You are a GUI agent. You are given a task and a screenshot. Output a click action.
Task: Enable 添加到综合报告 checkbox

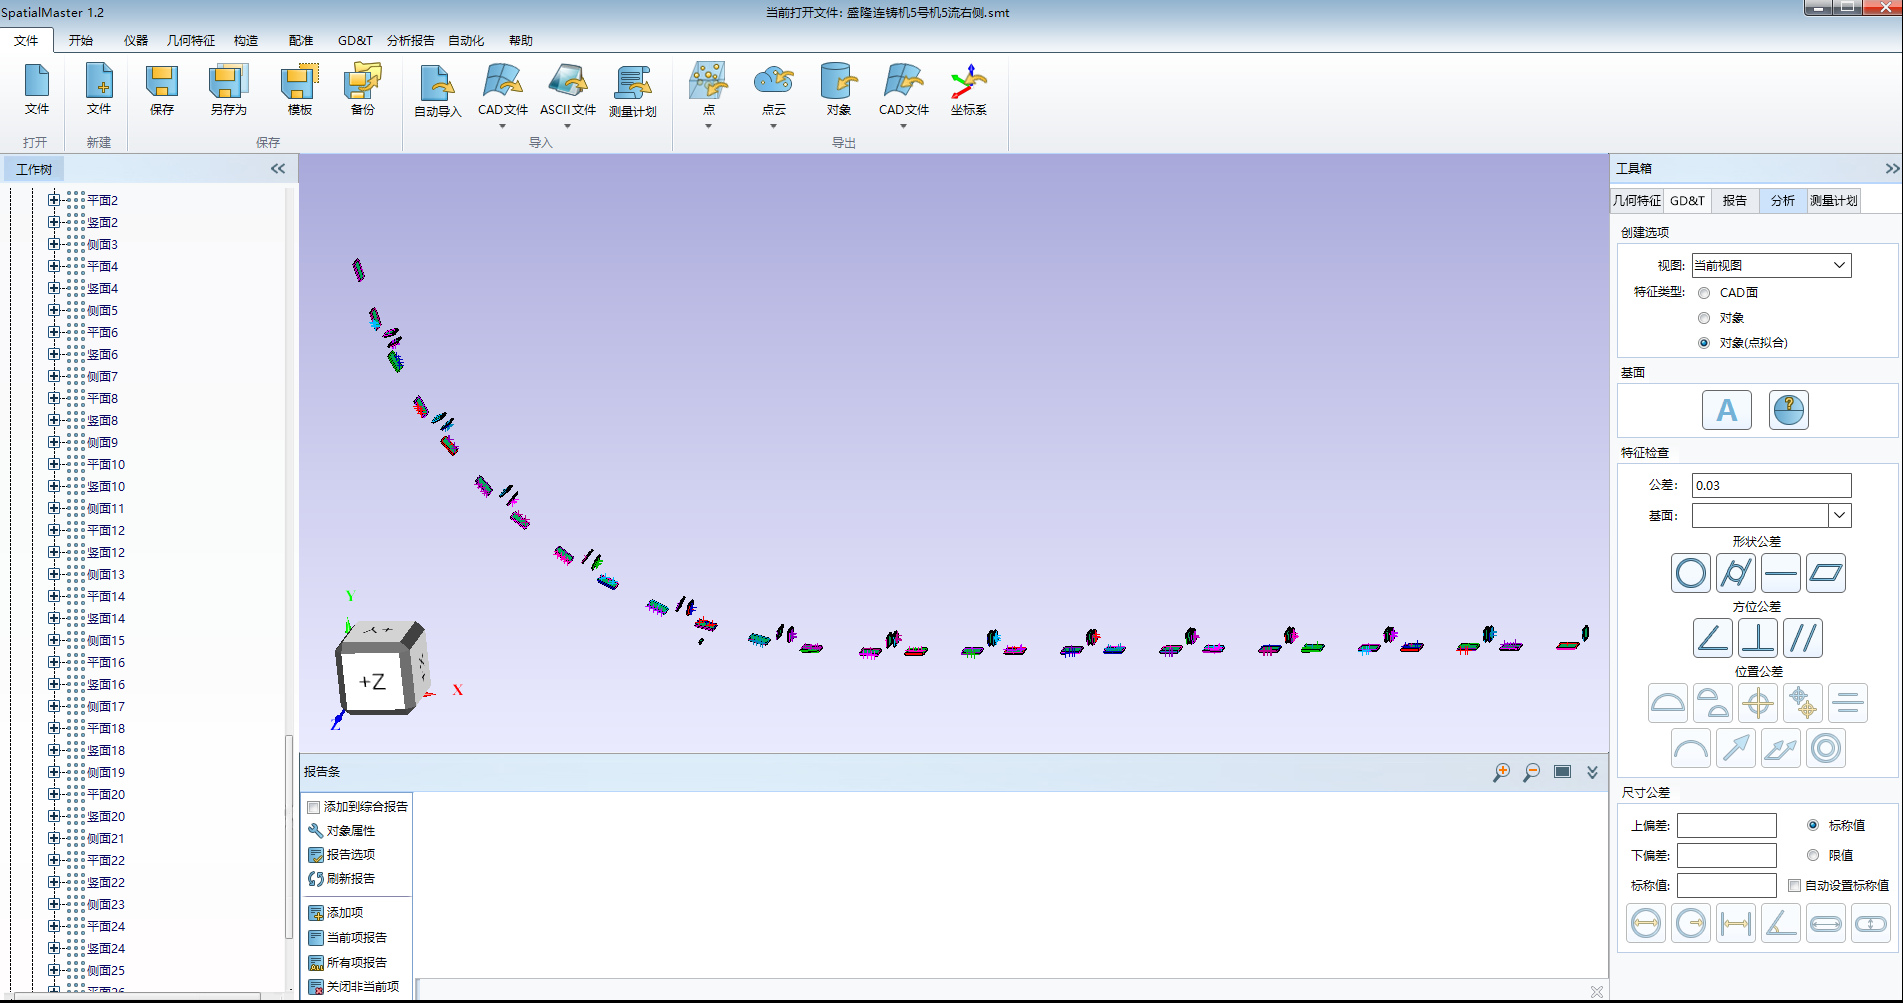click(x=314, y=807)
